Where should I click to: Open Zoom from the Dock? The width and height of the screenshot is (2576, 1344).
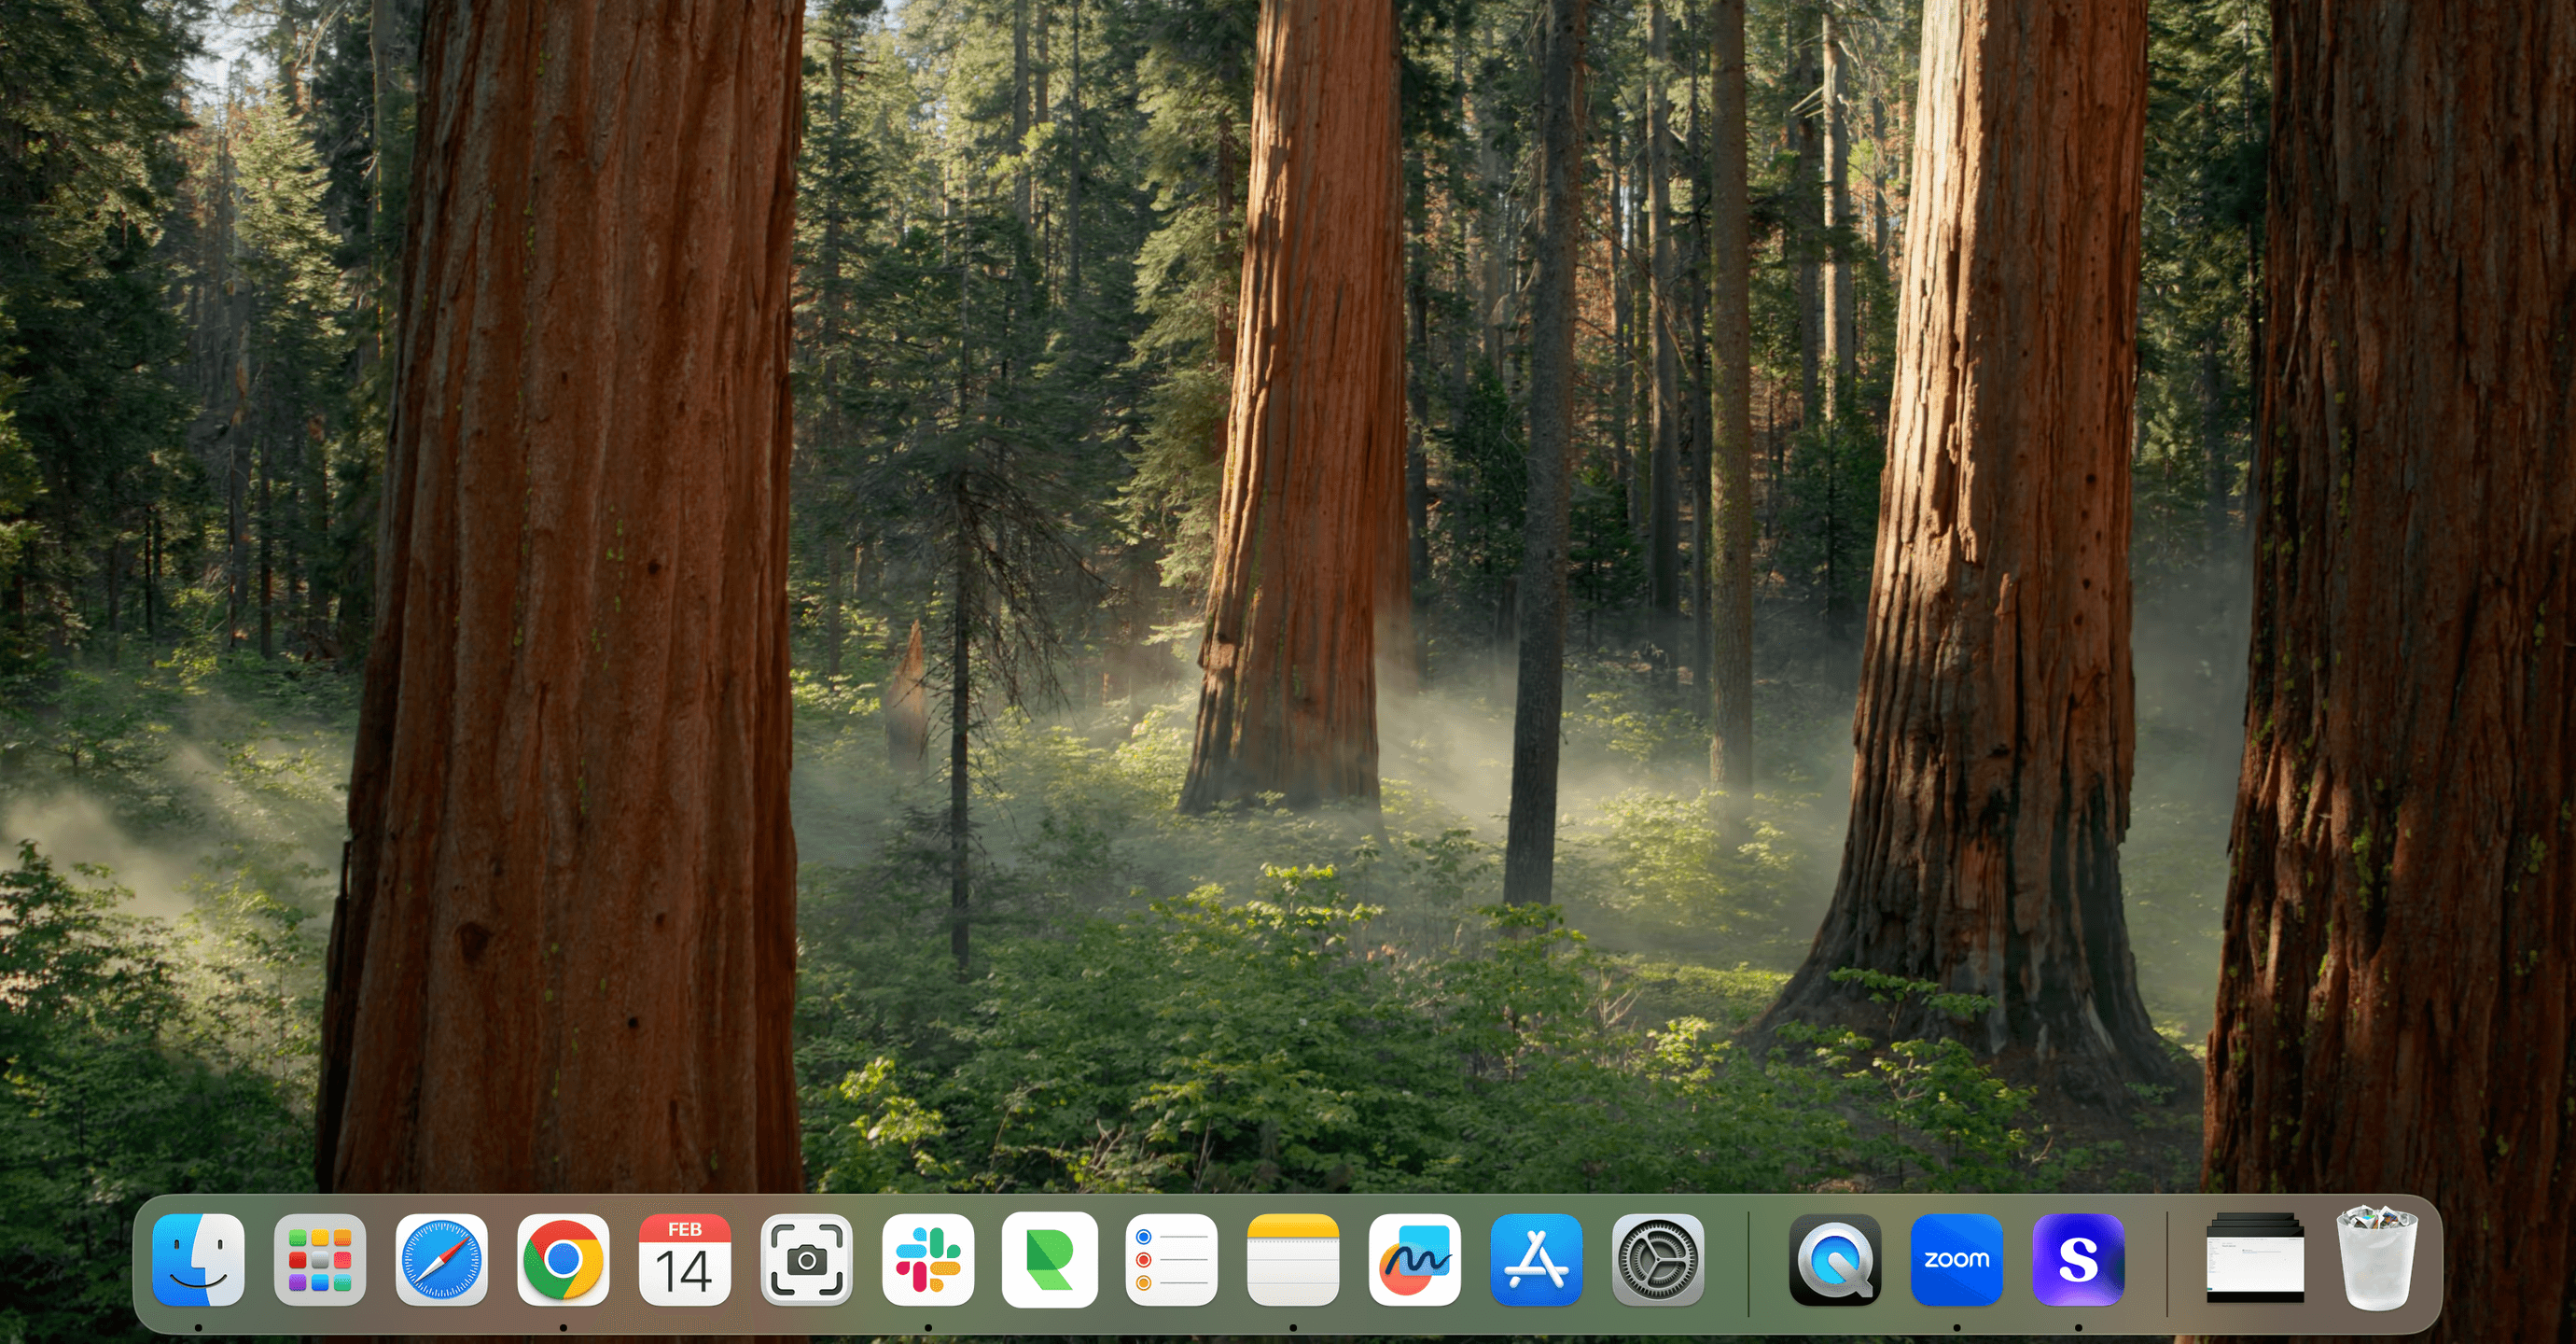tap(1957, 1260)
